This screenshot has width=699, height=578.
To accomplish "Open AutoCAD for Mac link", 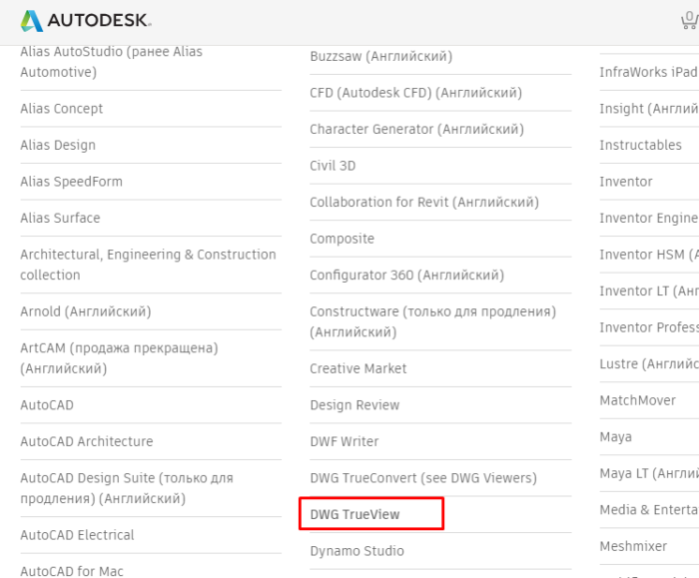I will click(72, 571).
